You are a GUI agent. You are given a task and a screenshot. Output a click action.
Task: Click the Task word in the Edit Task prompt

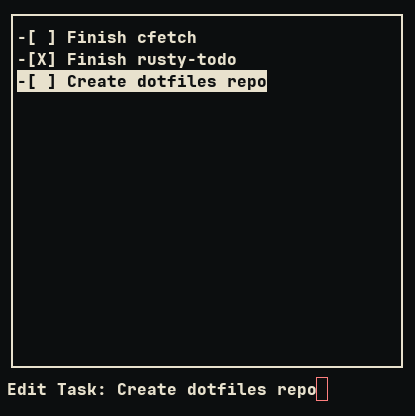[81, 389]
